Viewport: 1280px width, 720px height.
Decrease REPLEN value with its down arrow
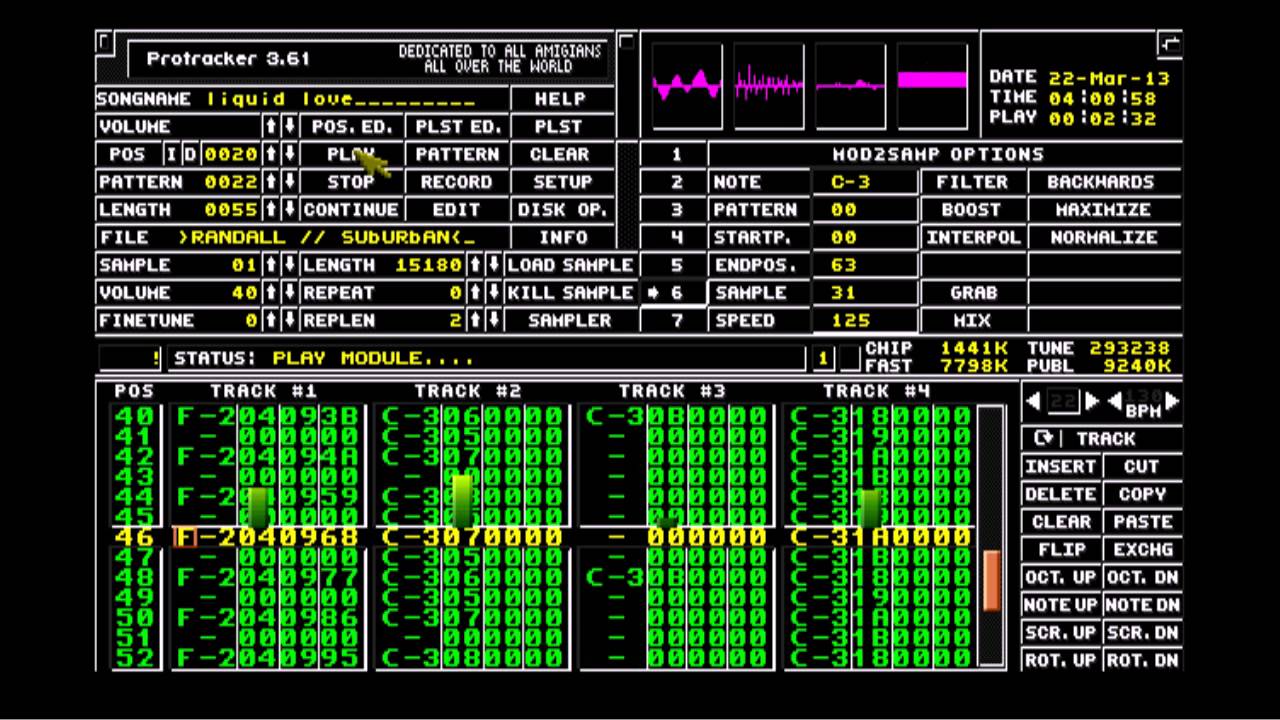pos(493,321)
